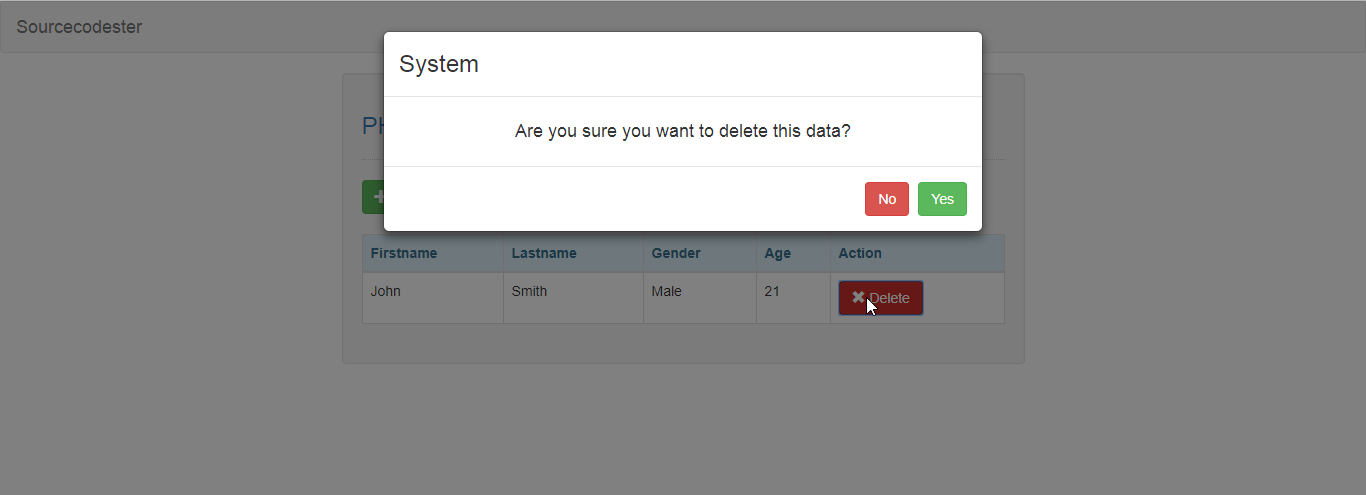Click the age cell showing 21
Image resolution: width=1366 pixels, height=495 pixels.
pyautogui.click(x=772, y=292)
